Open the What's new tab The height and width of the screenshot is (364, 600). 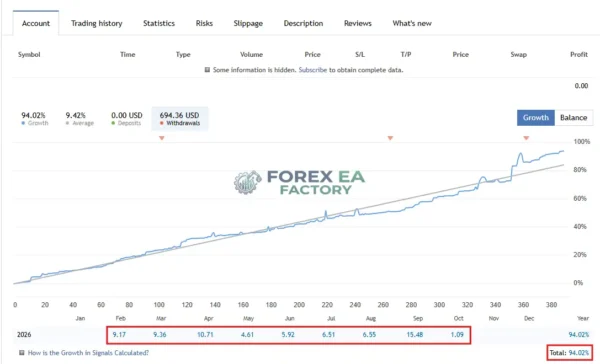(412, 23)
